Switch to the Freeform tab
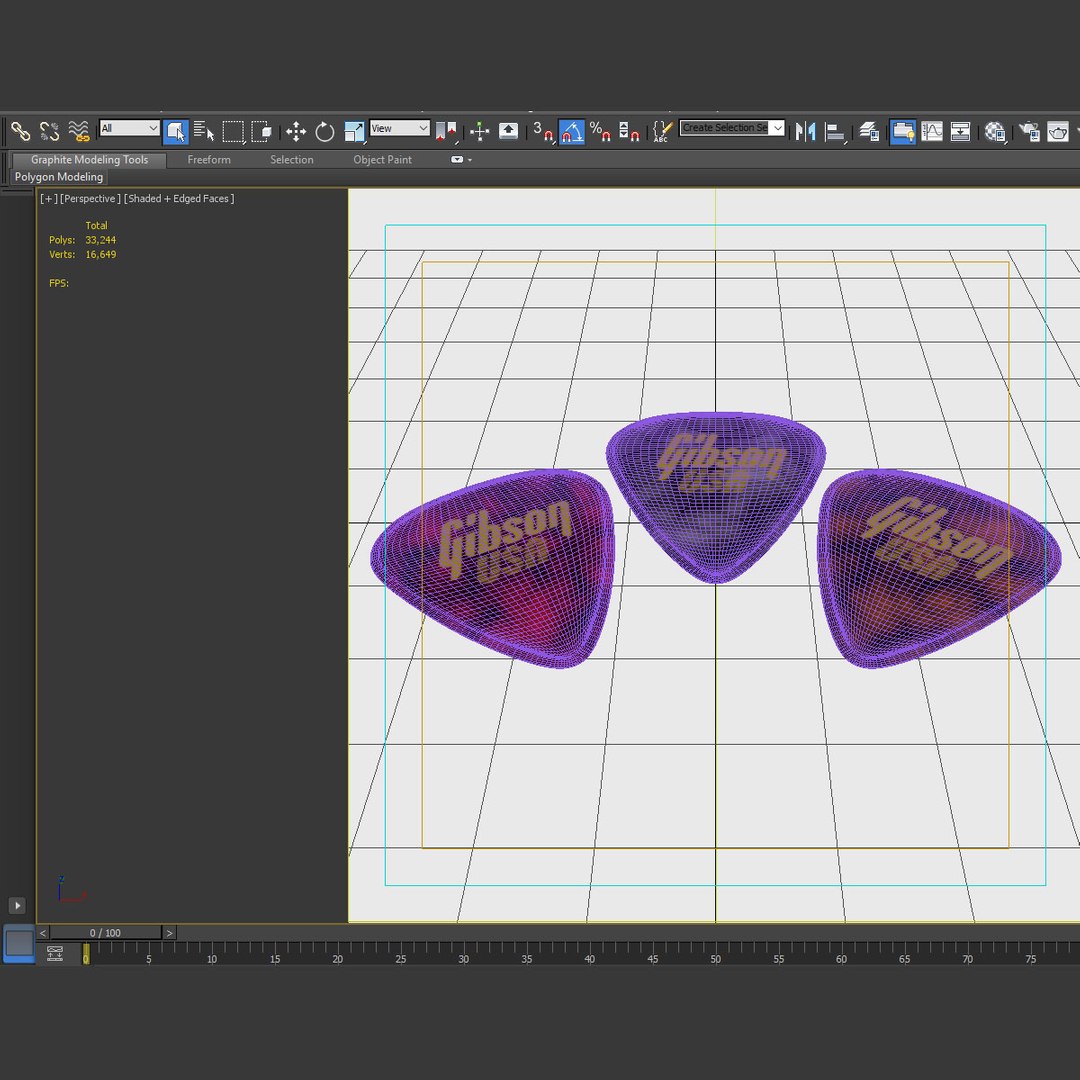The height and width of the screenshot is (1080, 1080). [209, 160]
